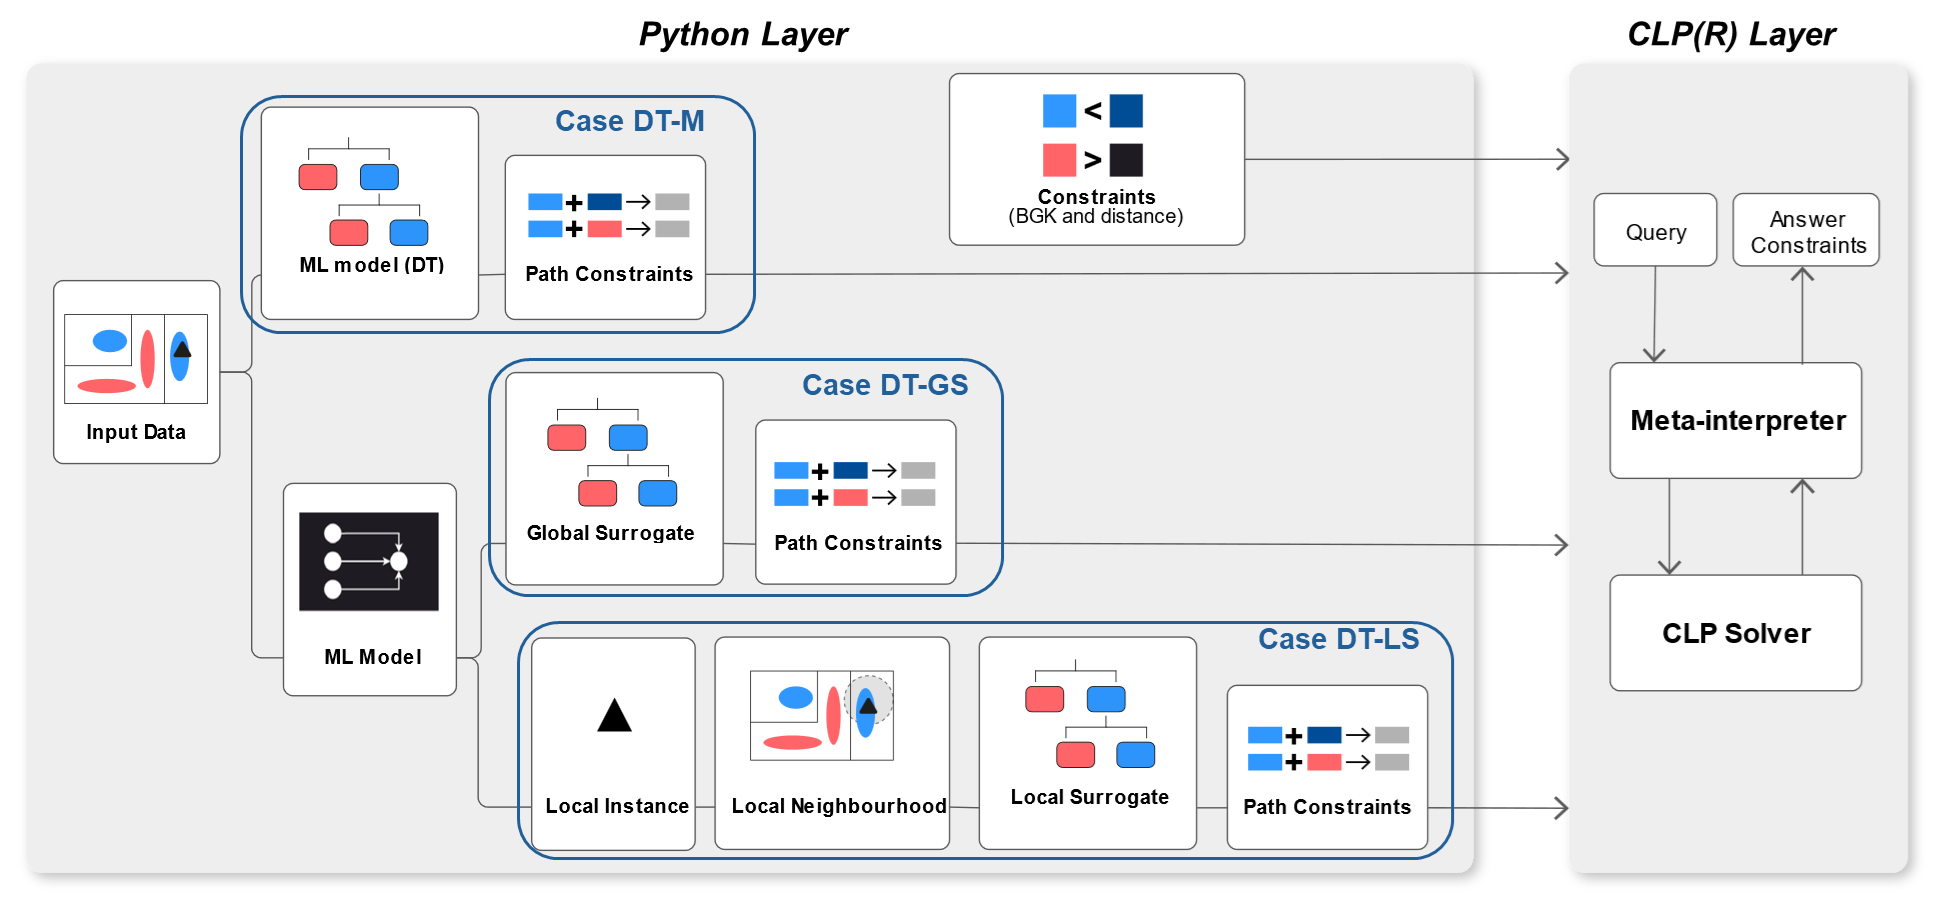Image resolution: width=1934 pixels, height=907 pixels.
Task: Click "Path Constraints" label in Case DT-GS
Action: [858, 543]
